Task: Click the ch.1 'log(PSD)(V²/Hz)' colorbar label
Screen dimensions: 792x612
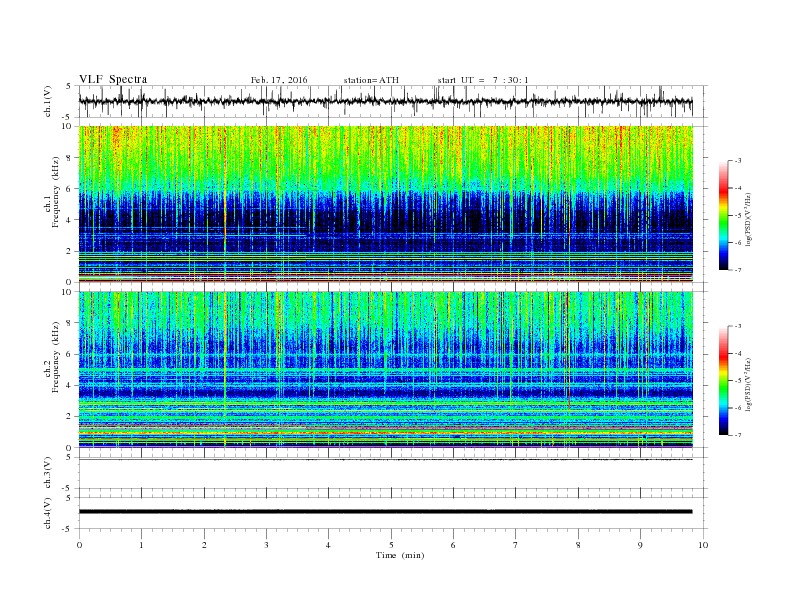Action: point(748,219)
